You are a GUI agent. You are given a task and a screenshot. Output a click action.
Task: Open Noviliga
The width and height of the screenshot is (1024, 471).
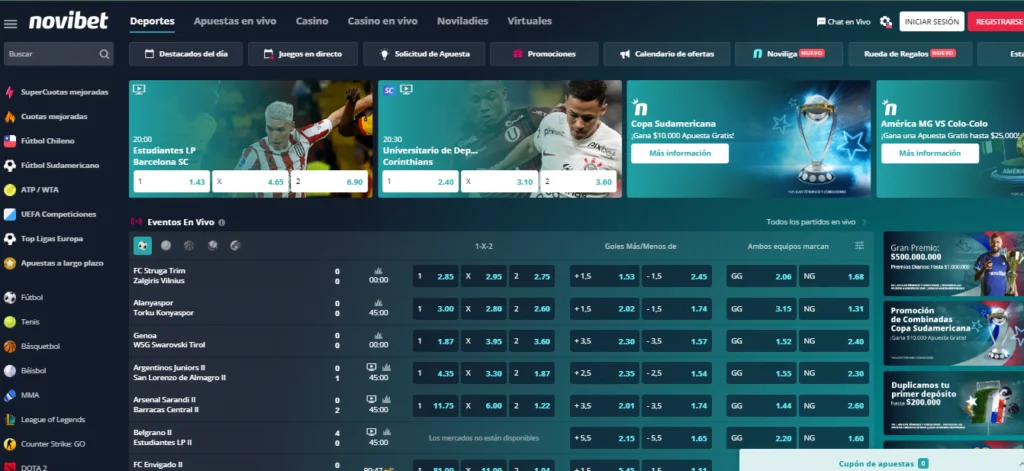coord(789,54)
